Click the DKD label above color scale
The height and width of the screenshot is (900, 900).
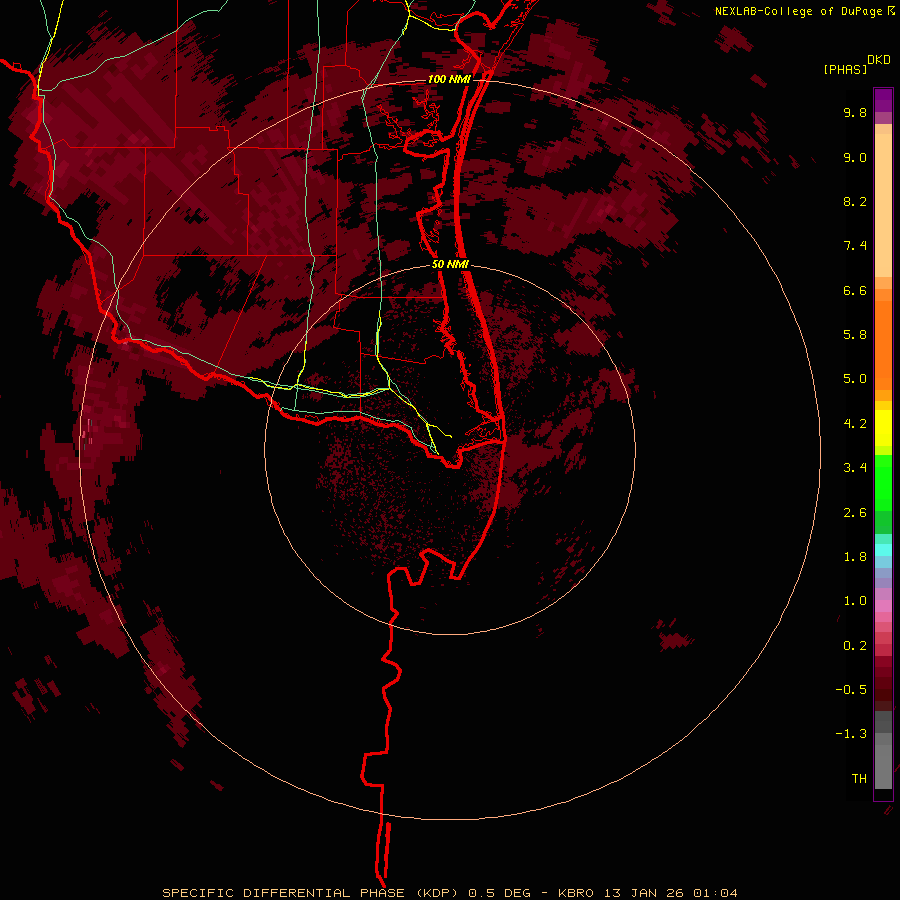click(879, 60)
